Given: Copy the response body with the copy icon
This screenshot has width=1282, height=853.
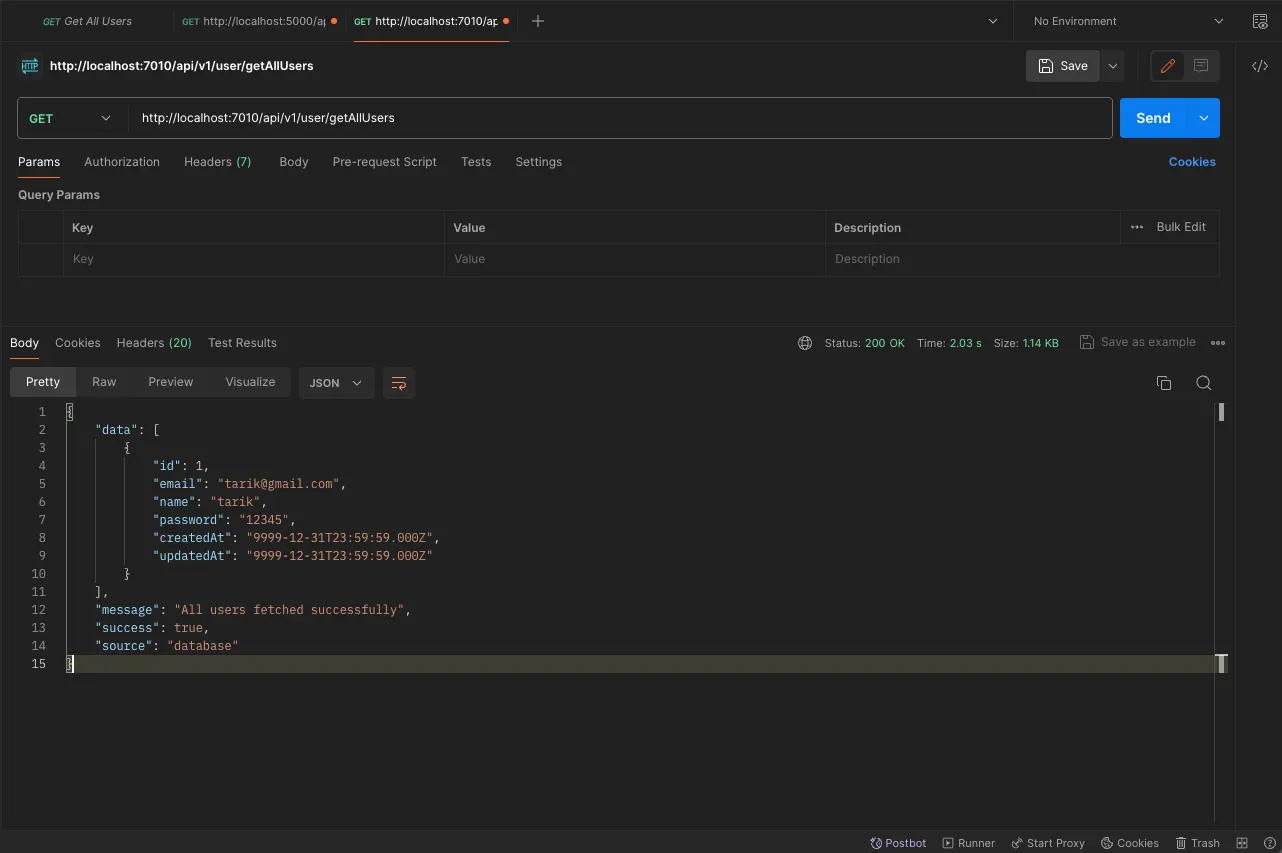Looking at the screenshot, I should [x=1164, y=383].
